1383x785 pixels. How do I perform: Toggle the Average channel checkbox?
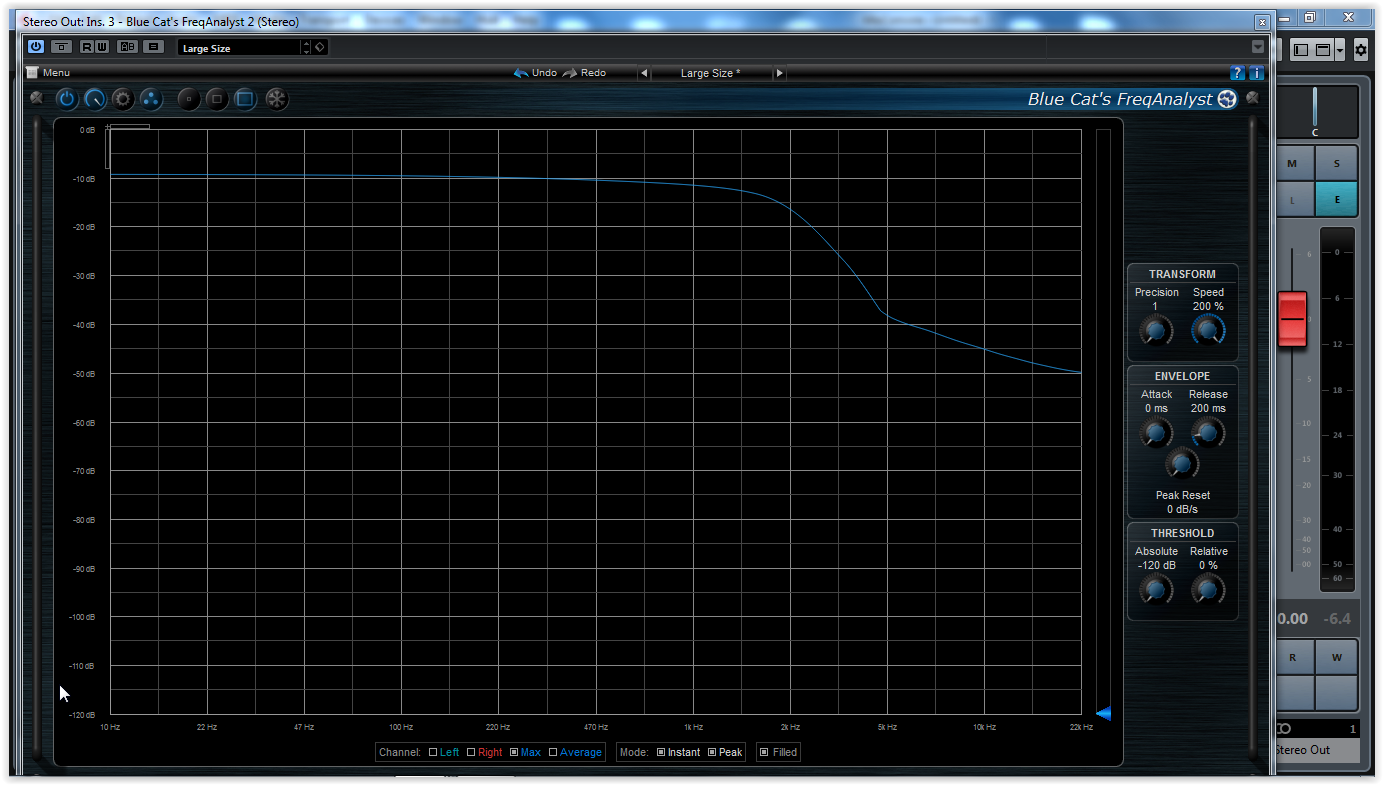click(553, 752)
